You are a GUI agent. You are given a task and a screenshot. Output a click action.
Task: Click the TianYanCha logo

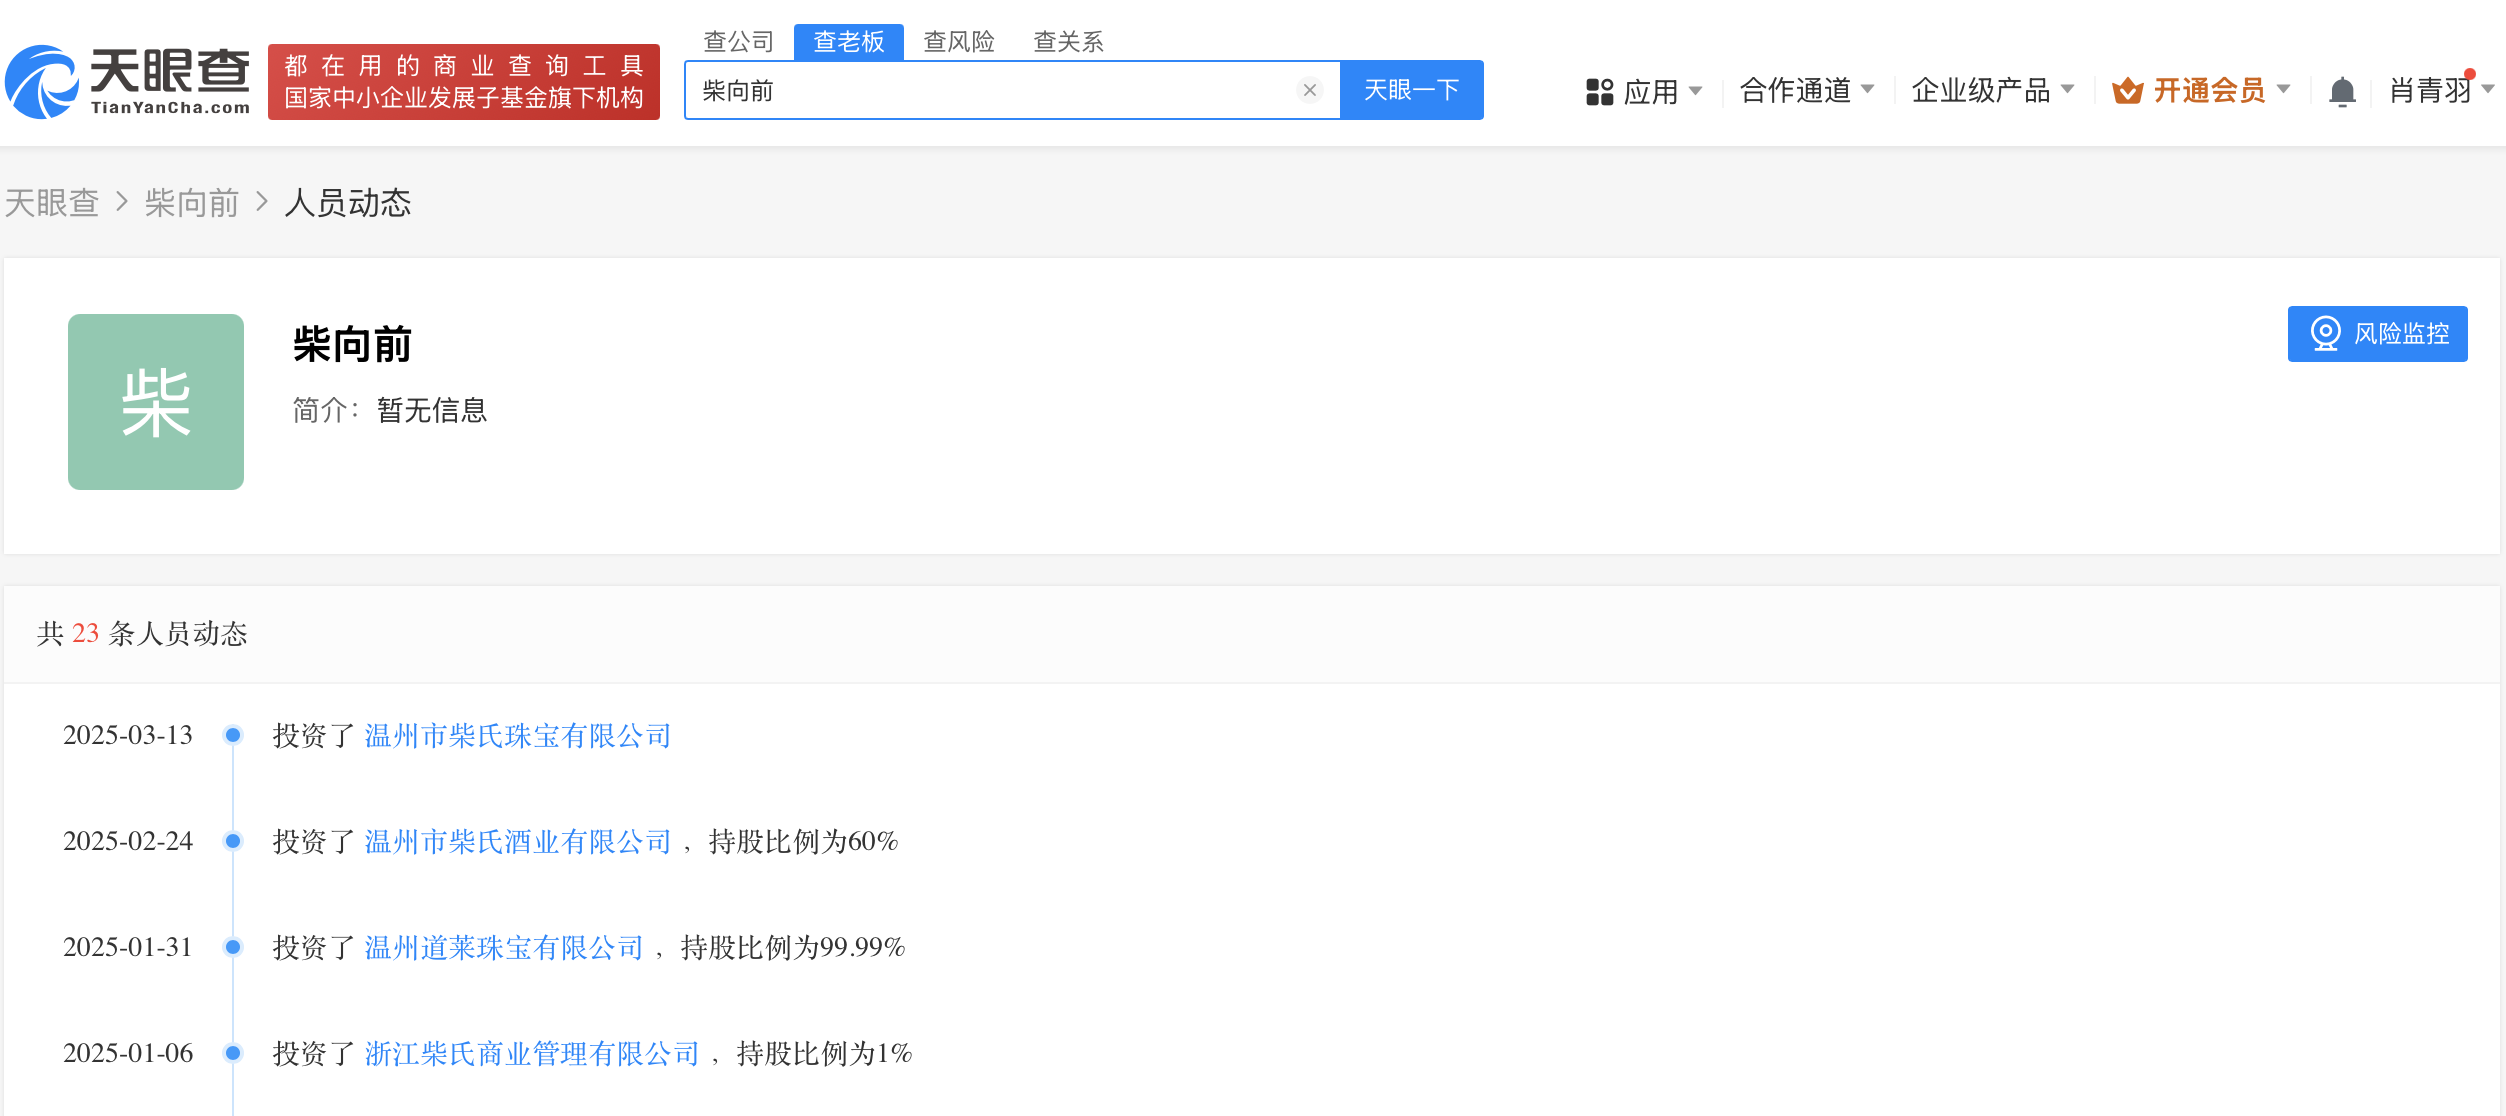coord(128,82)
